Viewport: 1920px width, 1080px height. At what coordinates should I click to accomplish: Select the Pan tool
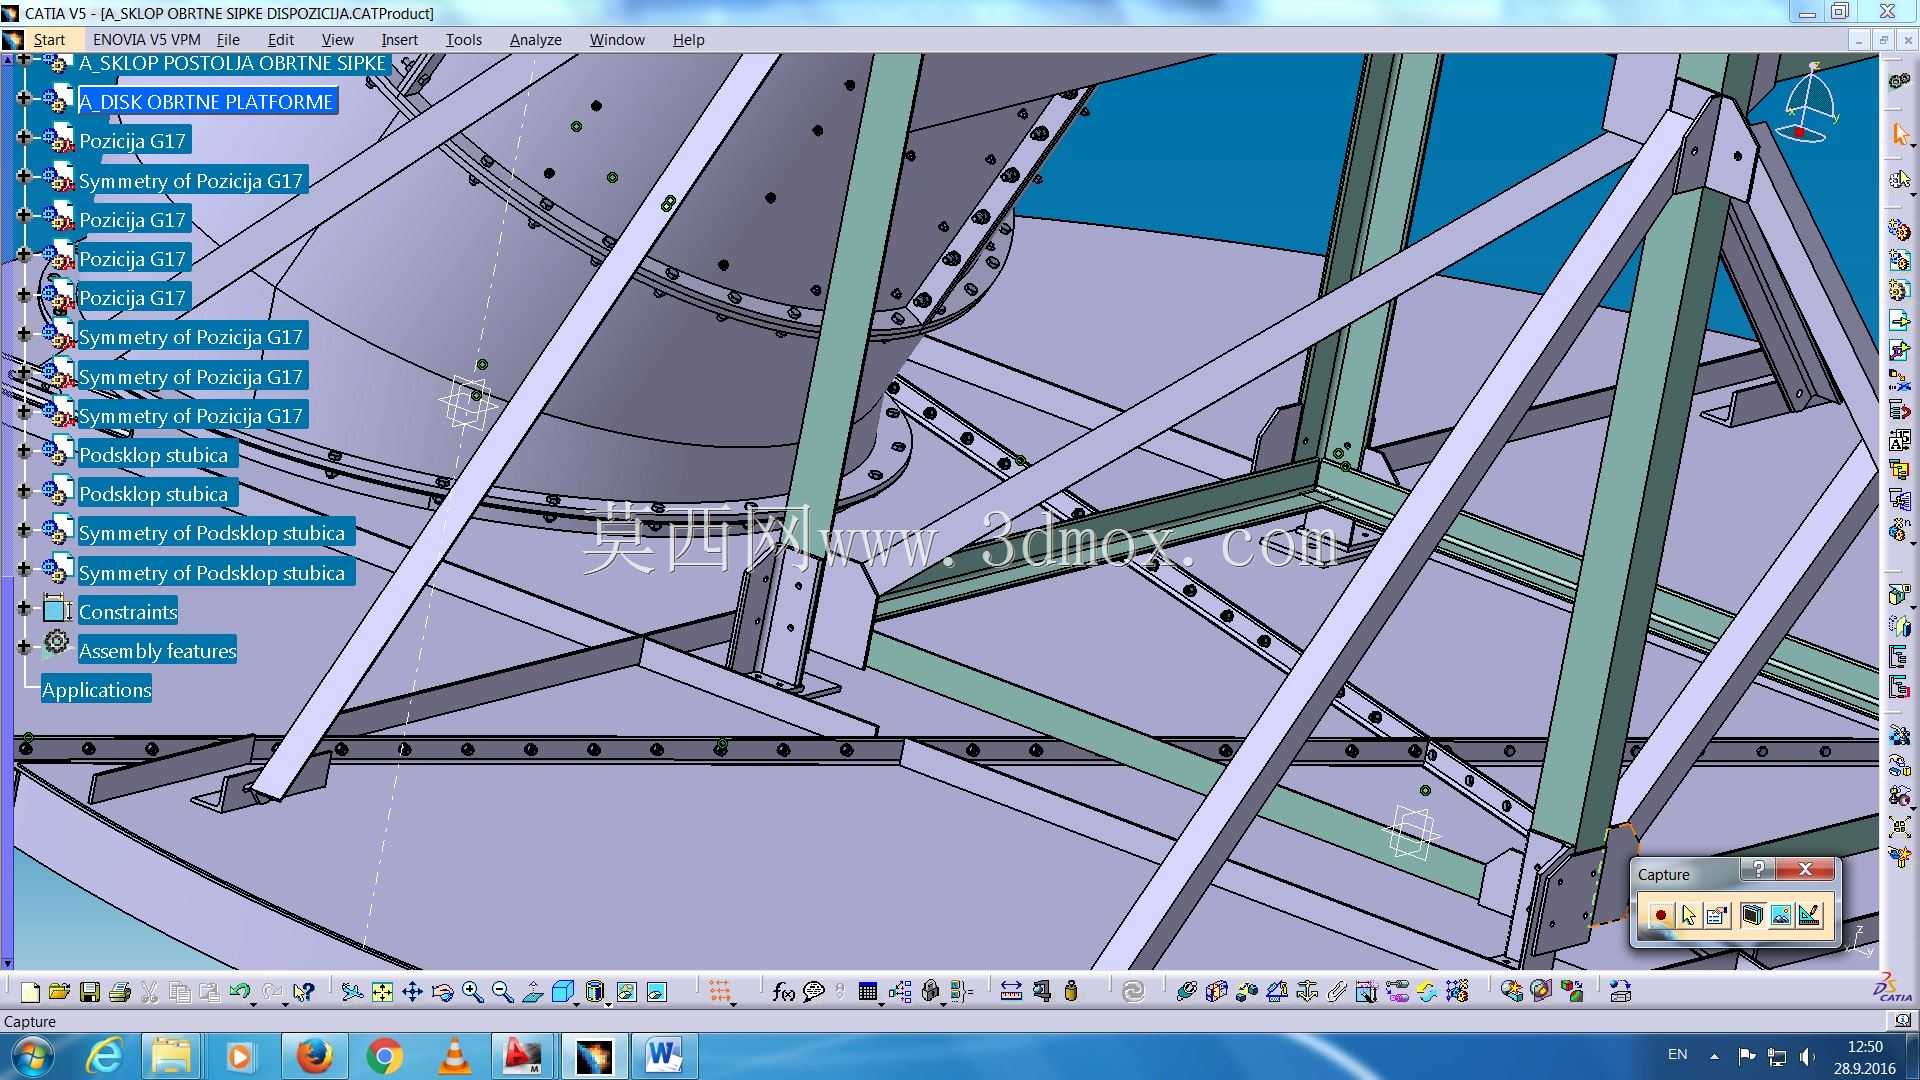412,992
